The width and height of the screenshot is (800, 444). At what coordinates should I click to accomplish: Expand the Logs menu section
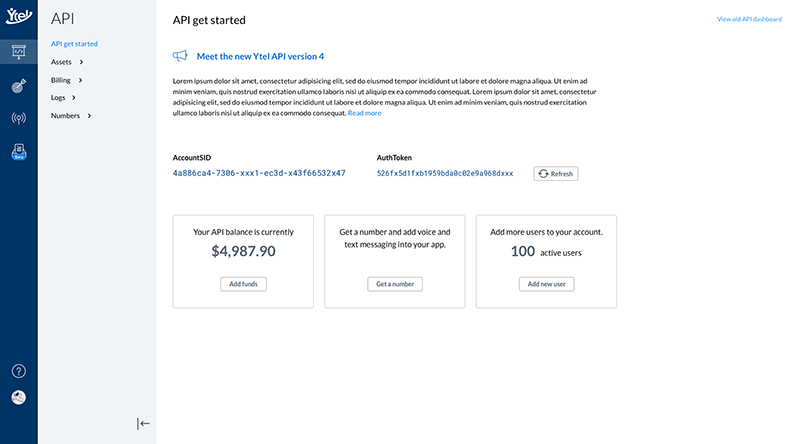point(63,98)
